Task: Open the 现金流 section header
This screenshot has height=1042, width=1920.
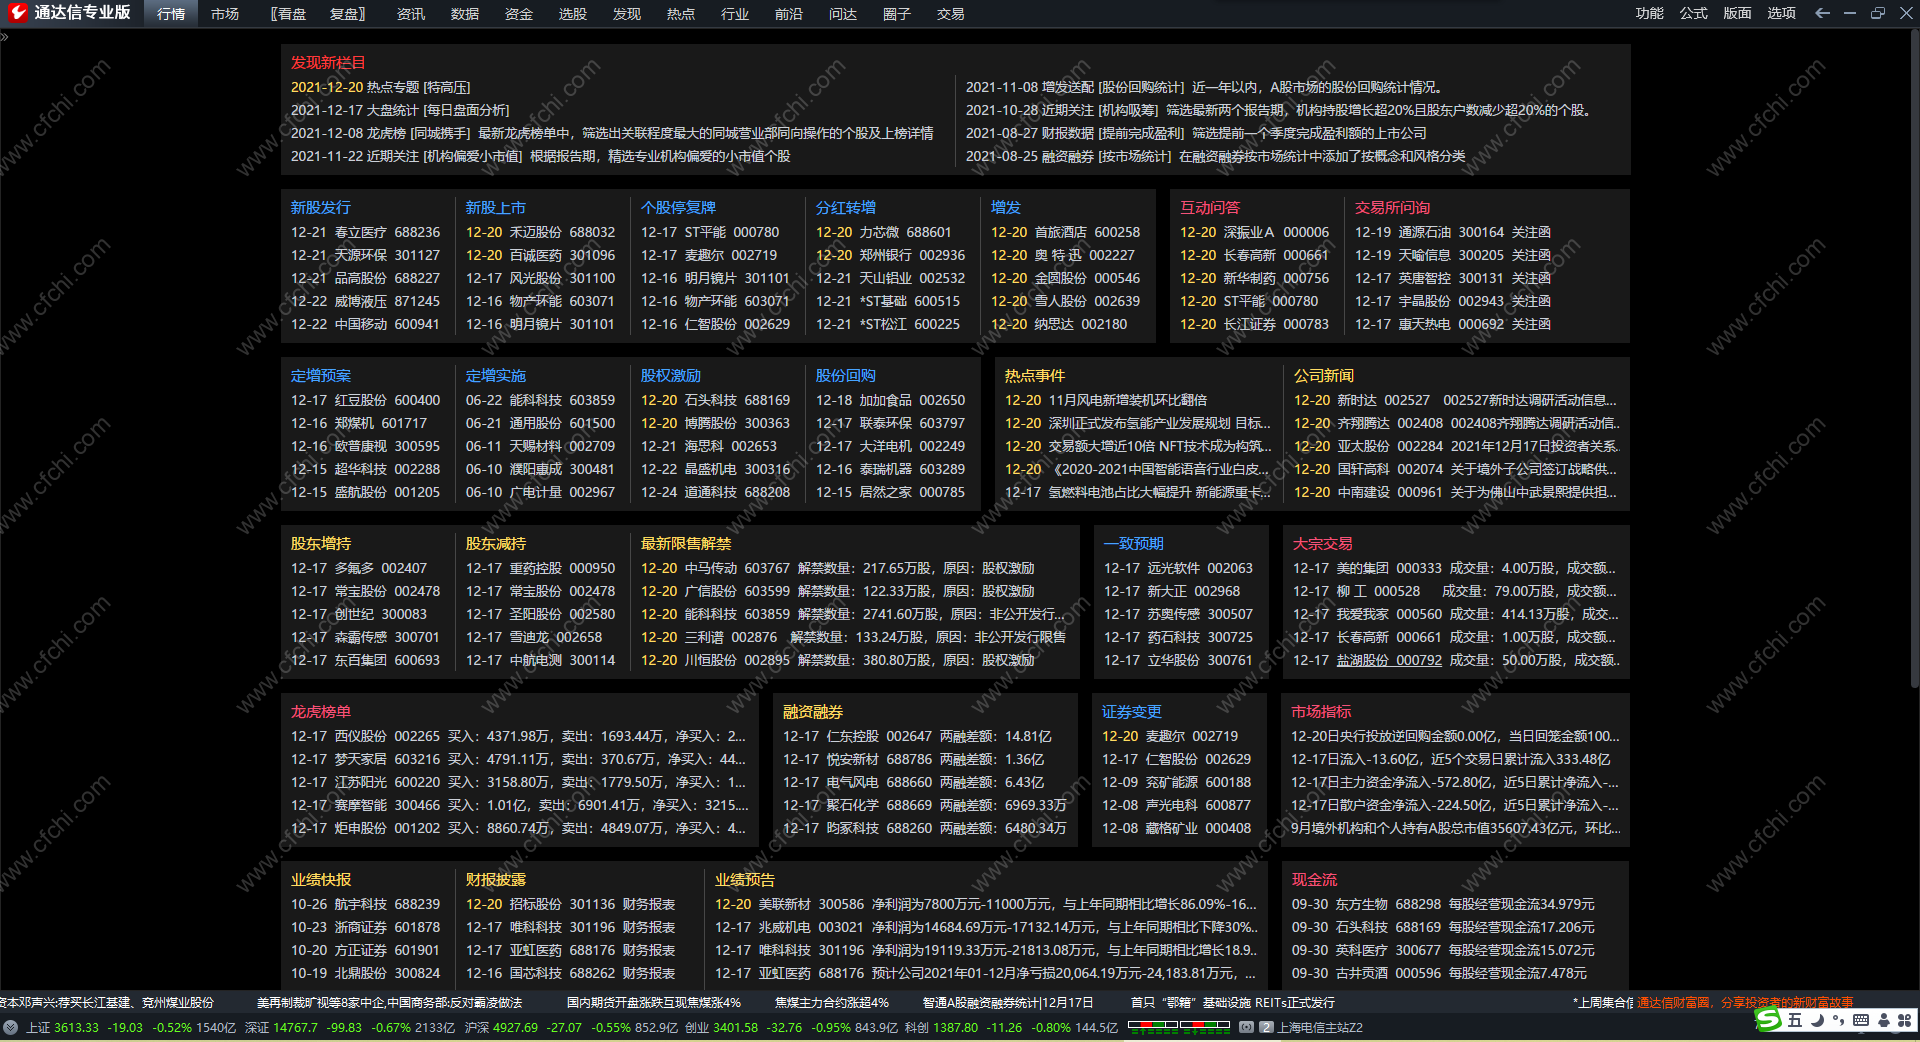Action: coord(1314,880)
